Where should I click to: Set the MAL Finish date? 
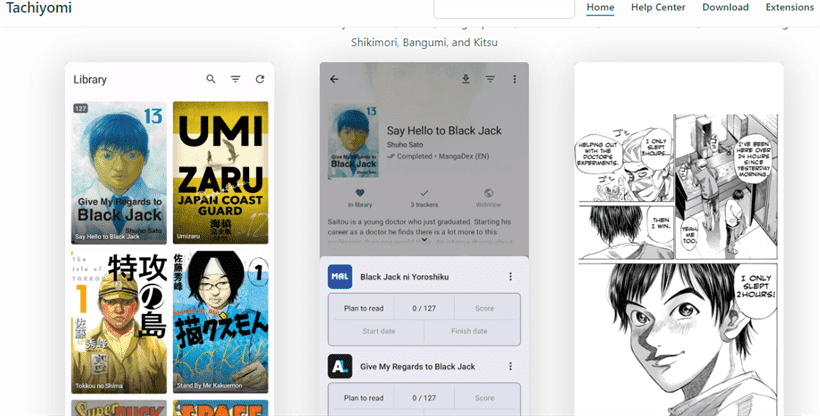[469, 331]
